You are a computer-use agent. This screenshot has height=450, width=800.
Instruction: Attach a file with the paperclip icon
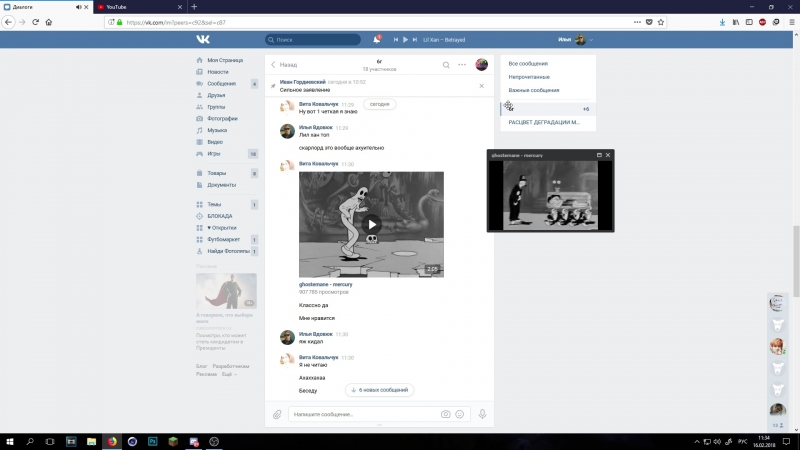277,414
